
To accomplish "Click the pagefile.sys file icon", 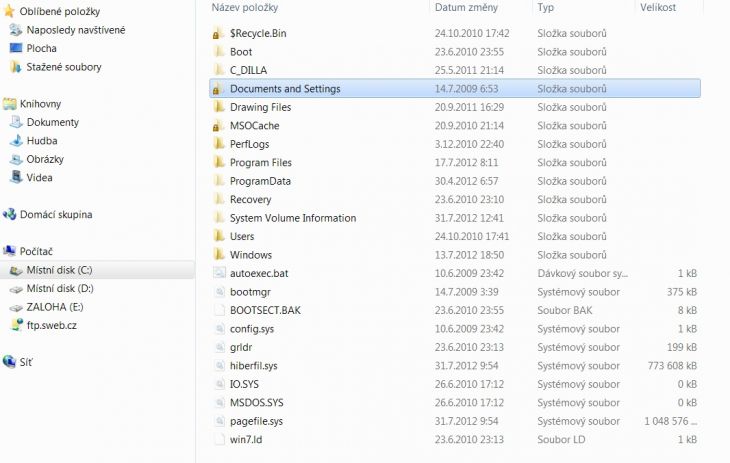I will click(219, 421).
